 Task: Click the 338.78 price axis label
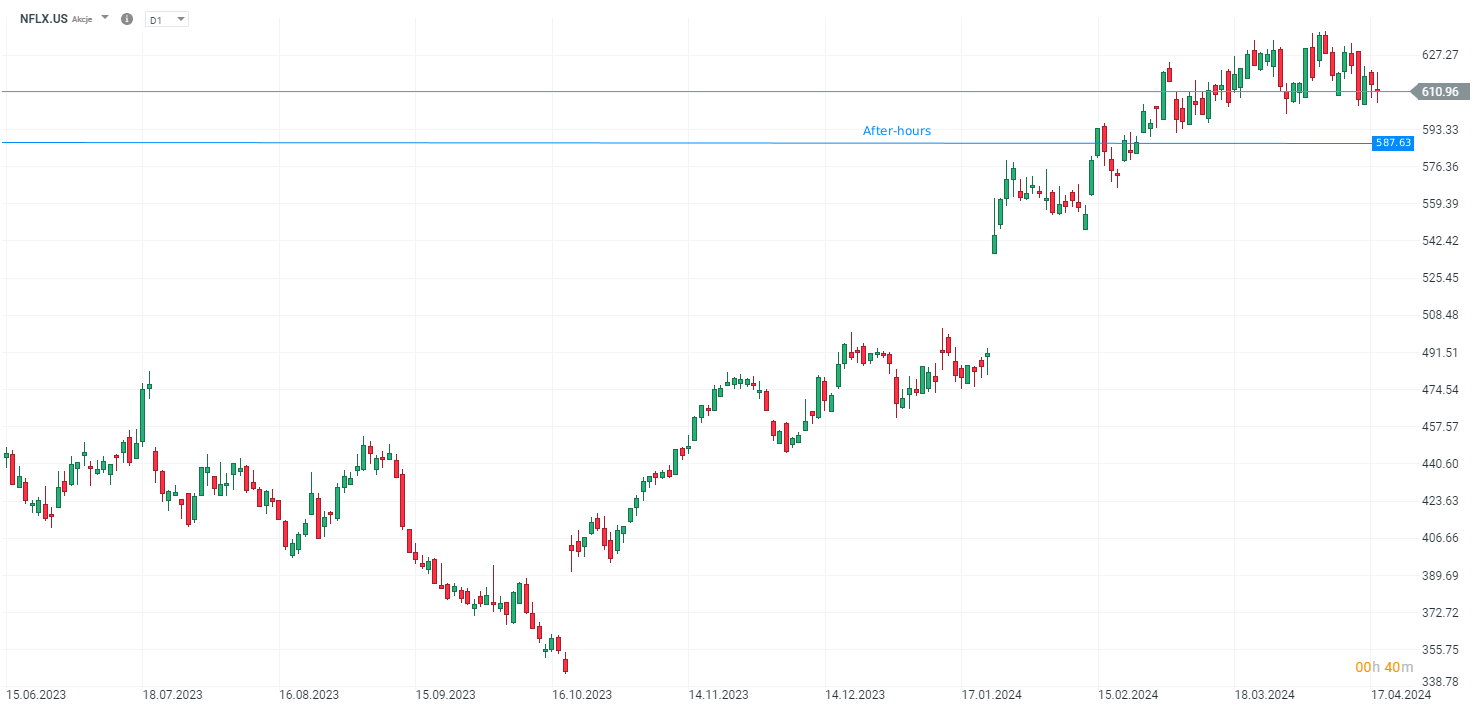click(1439, 681)
